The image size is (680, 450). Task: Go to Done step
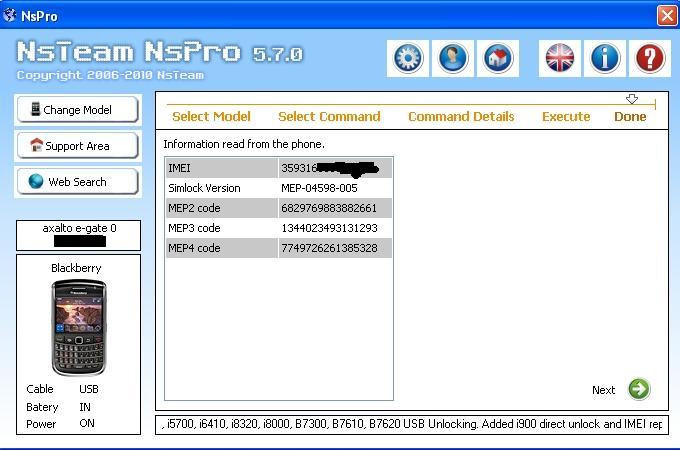click(x=630, y=117)
